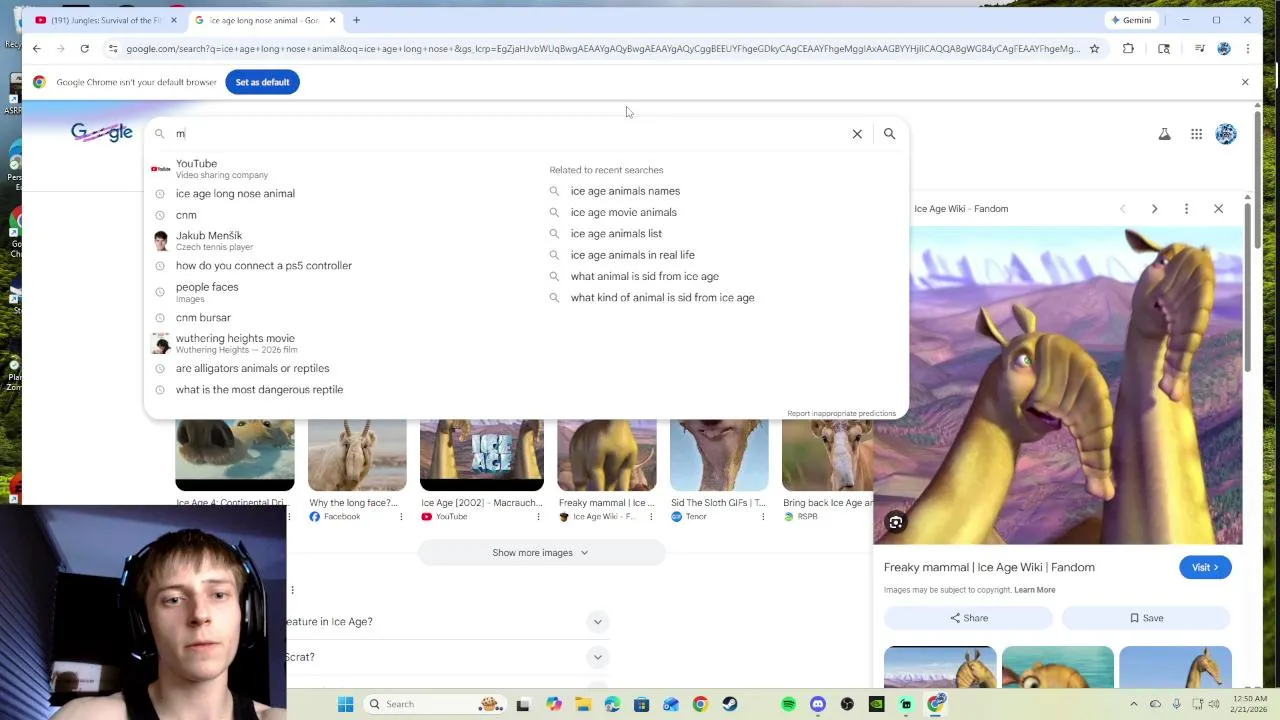Click the taskbar Search box
This screenshot has height=720, width=1280.
tap(435, 704)
